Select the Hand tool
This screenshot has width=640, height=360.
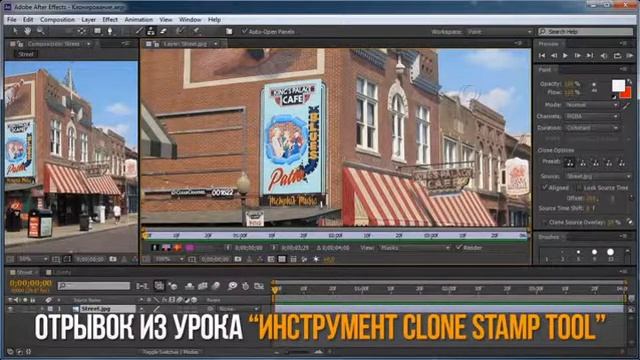pos(27,31)
